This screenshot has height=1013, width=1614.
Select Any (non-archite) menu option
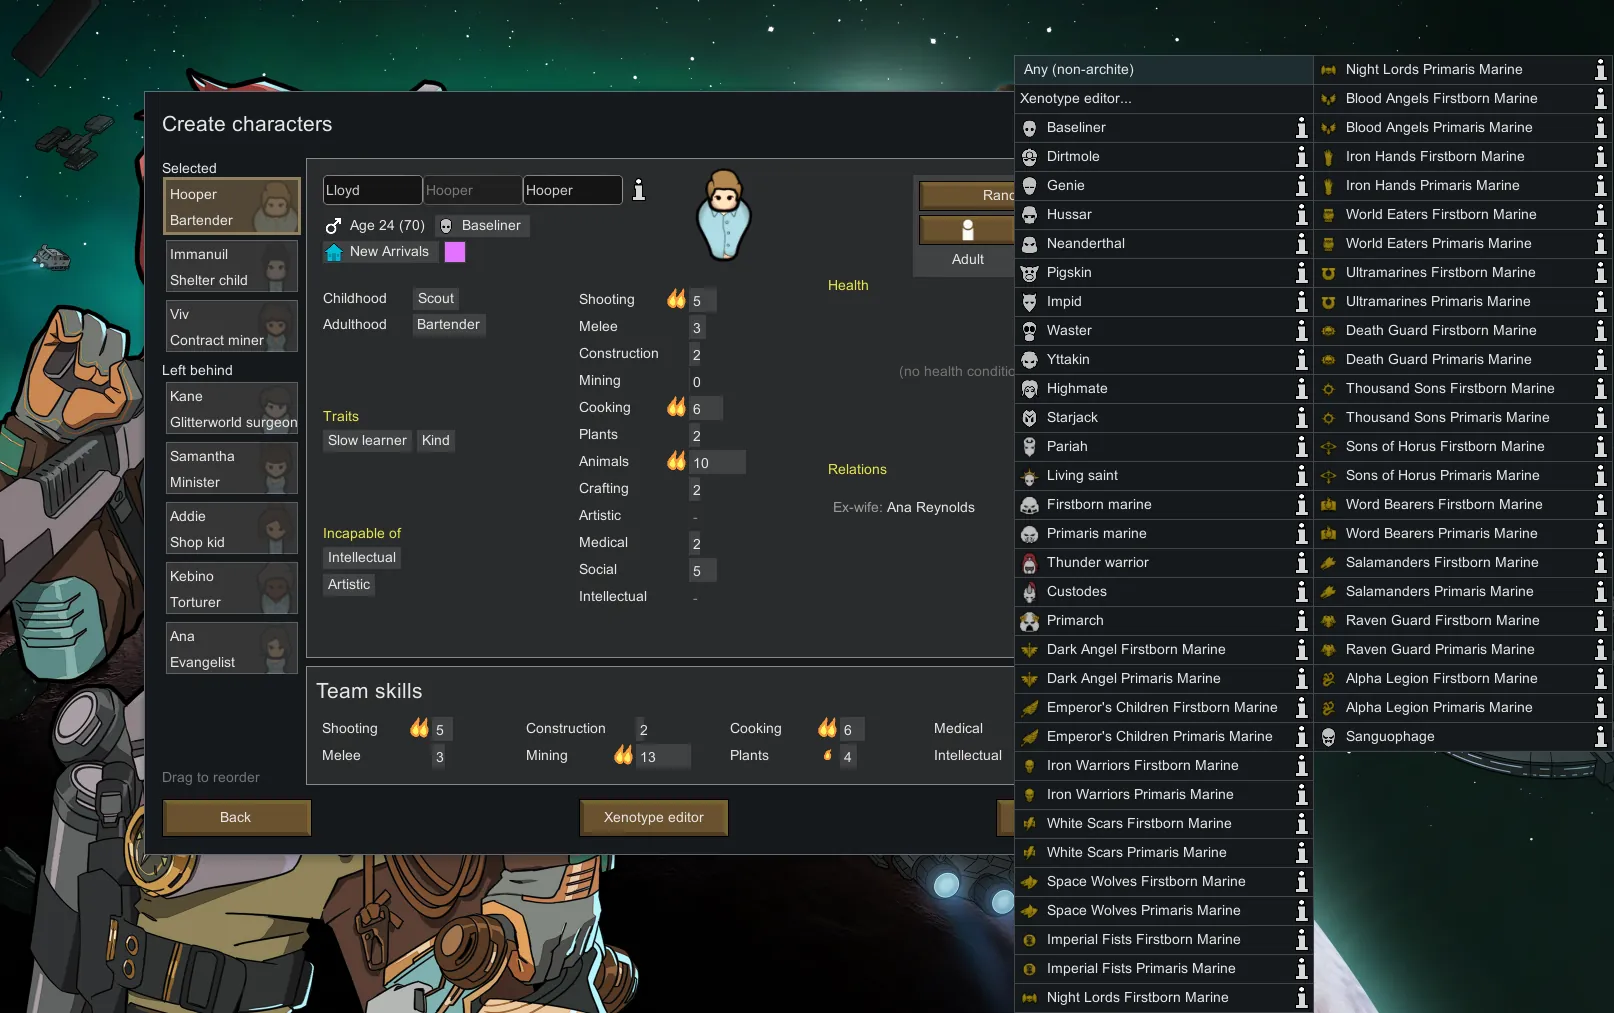(x=1163, y=70)
